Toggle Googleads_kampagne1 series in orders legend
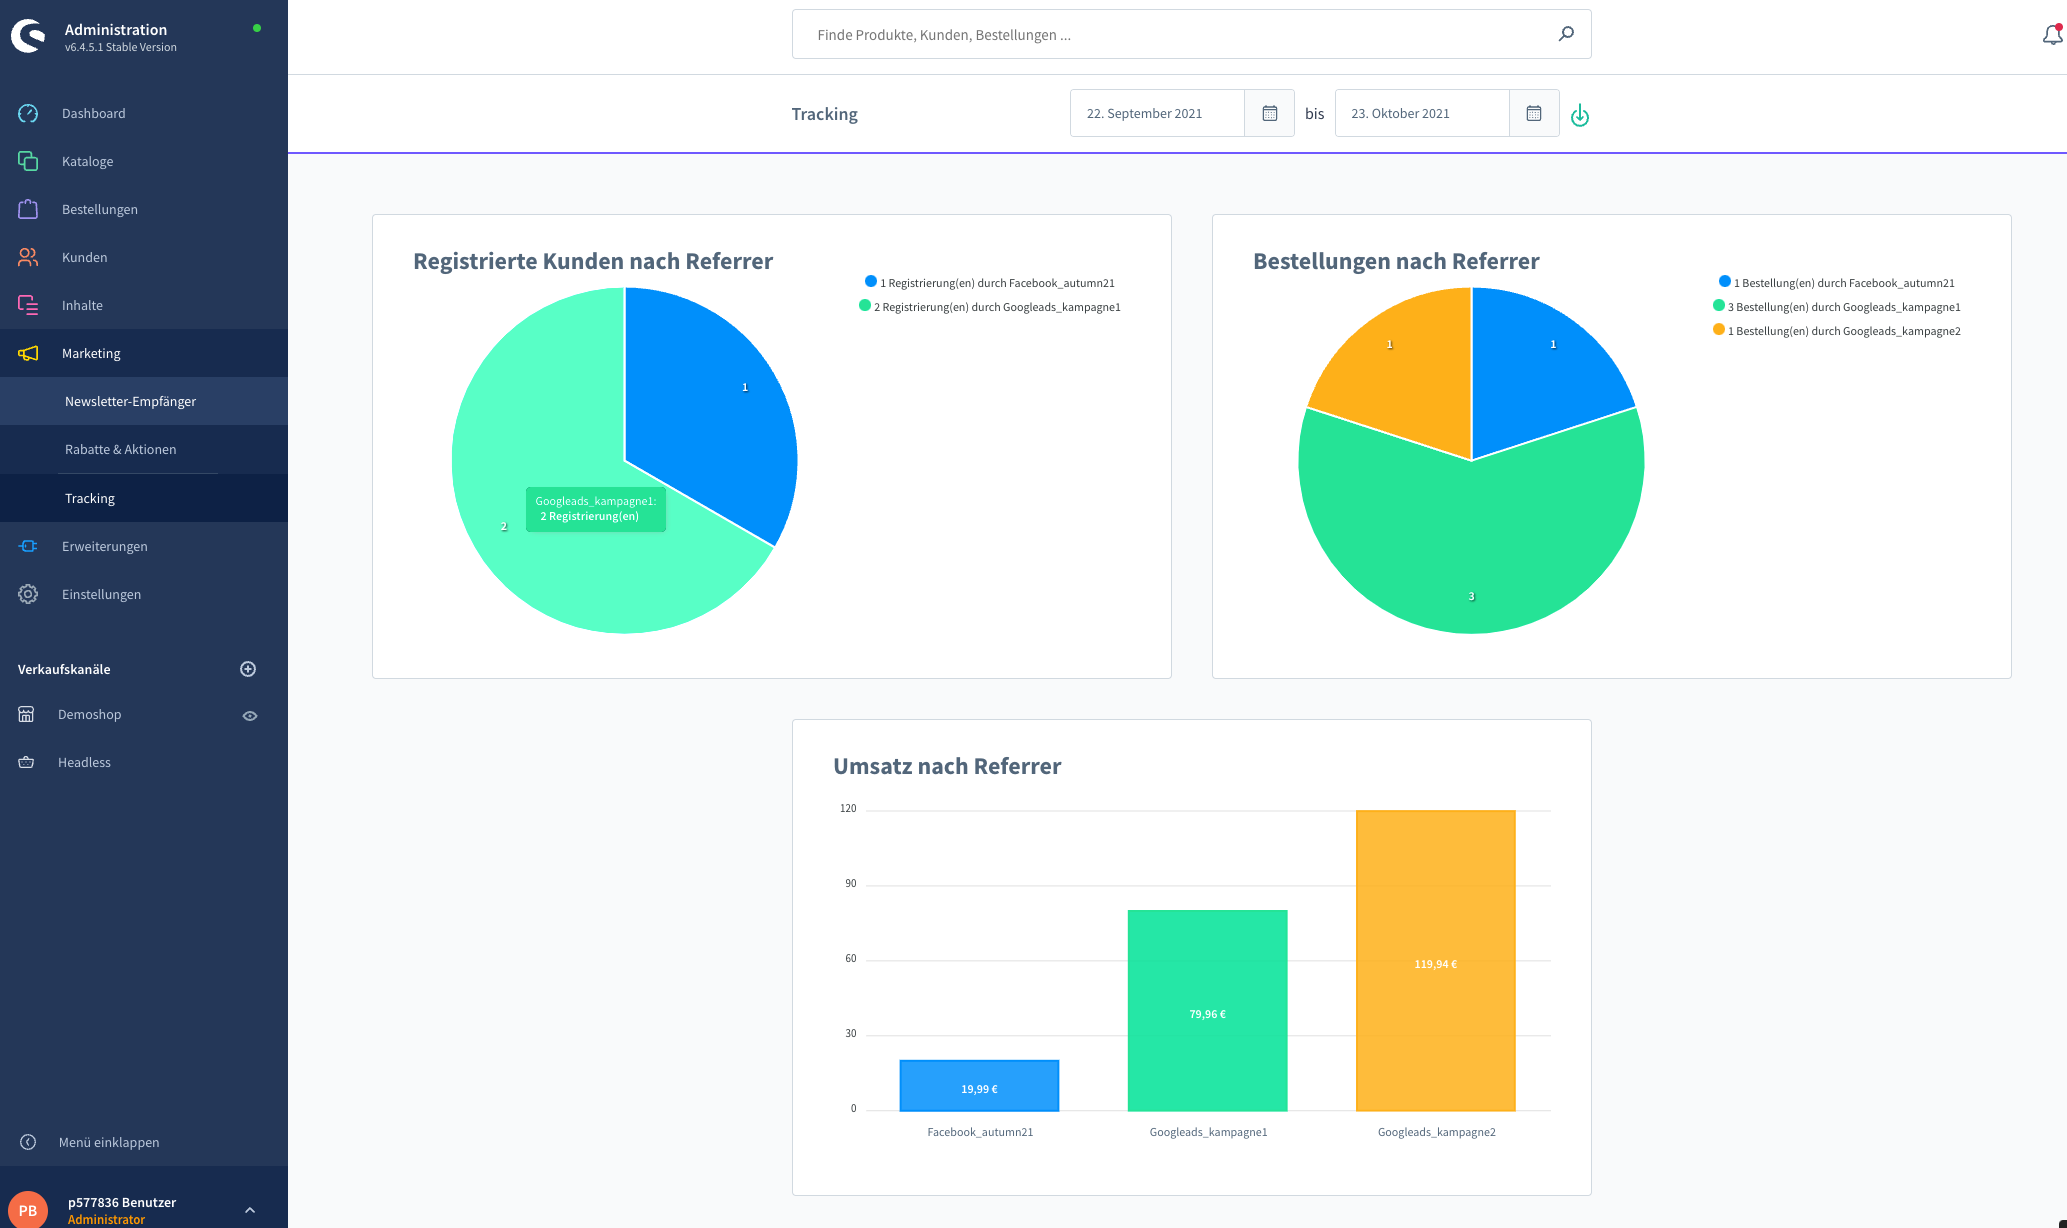This screenshot has height=1228, width=2067. pyautogui.click(x=1836, y=307)
